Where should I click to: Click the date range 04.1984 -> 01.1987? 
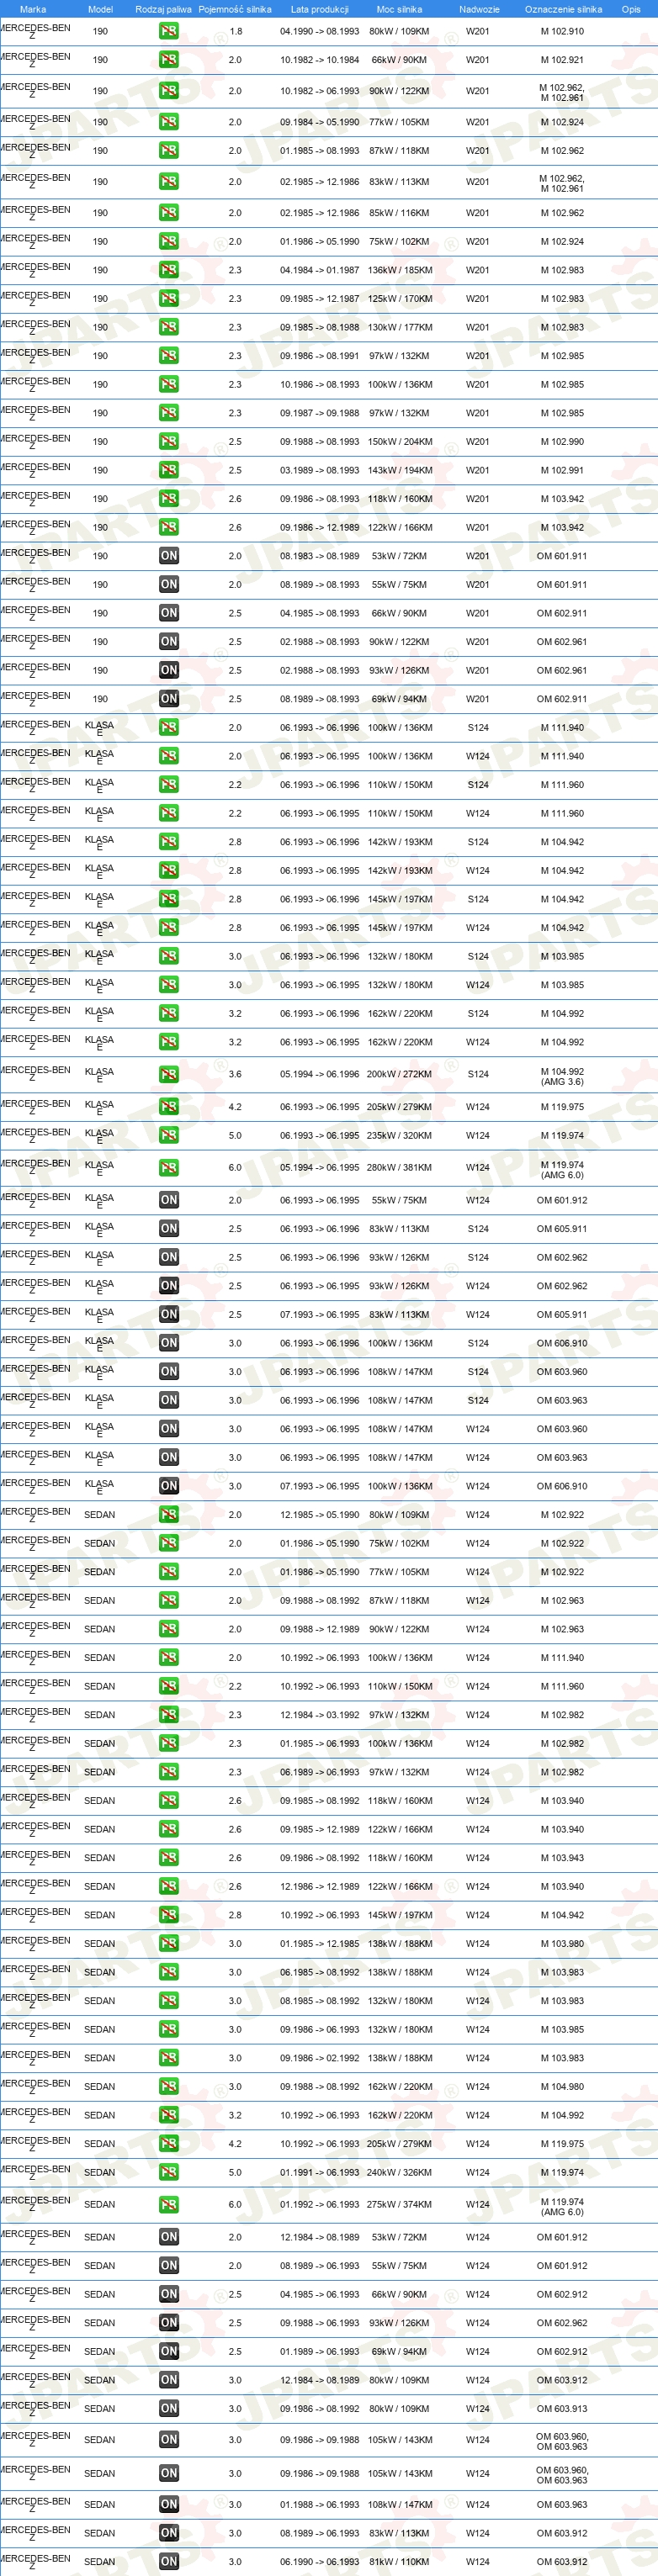(319, 270)
